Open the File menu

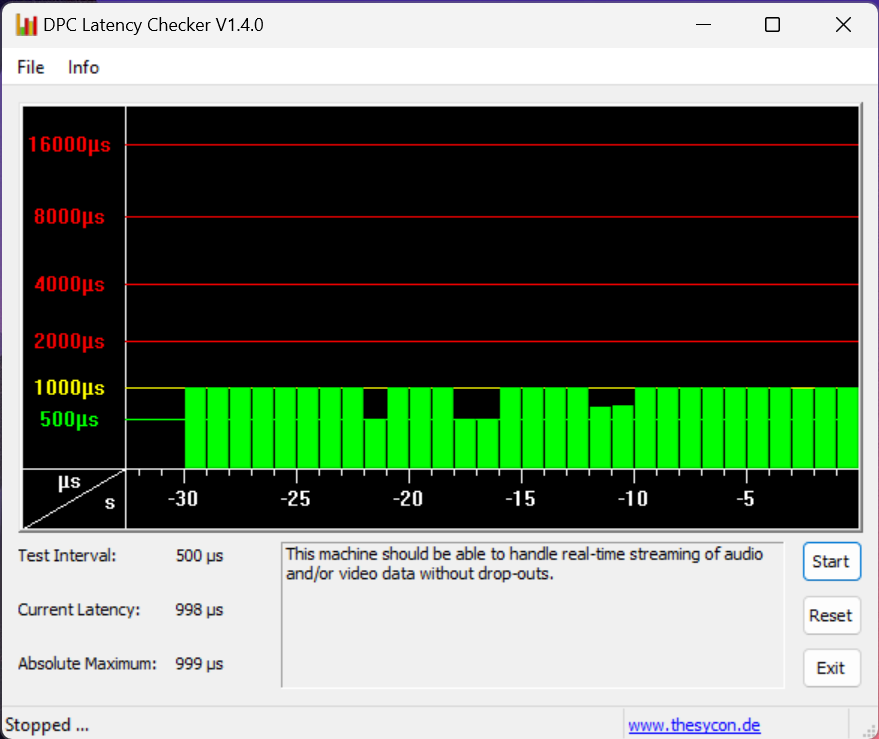(30, 67)
